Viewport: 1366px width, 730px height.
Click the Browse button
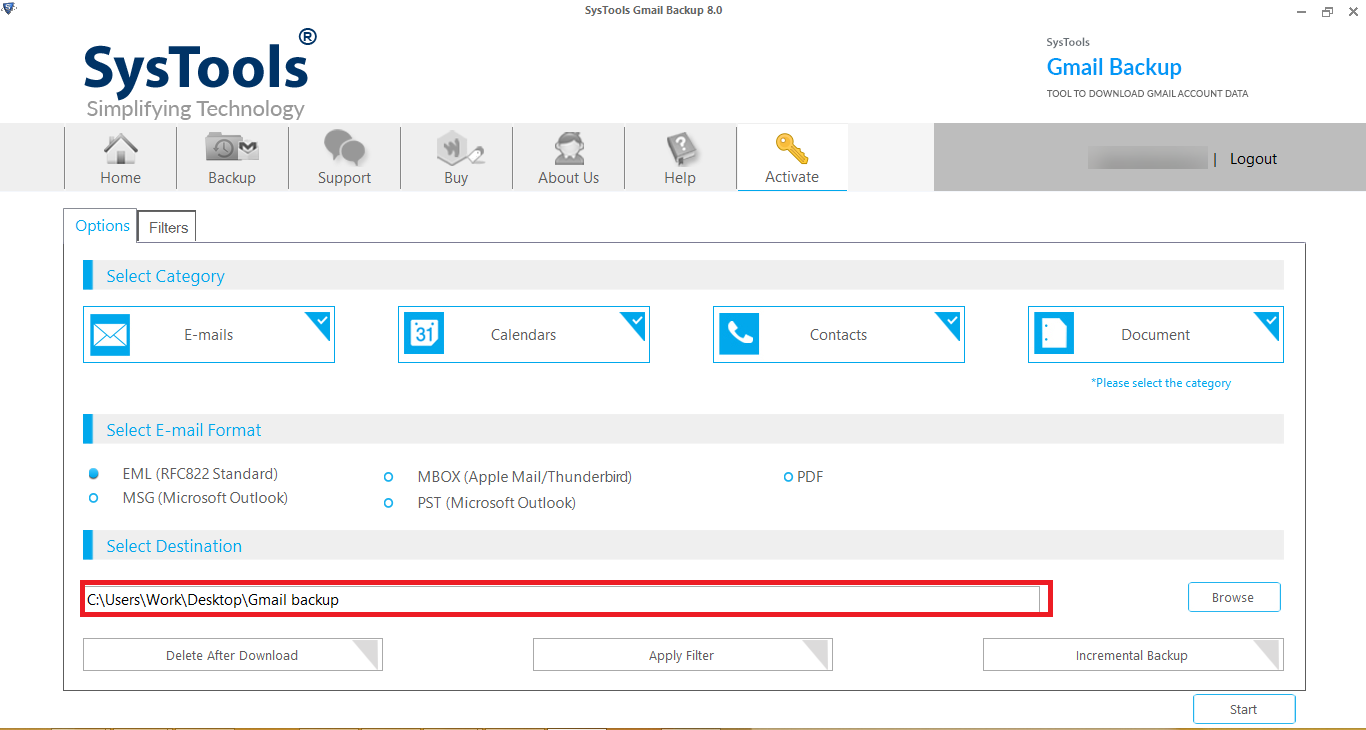coord(1234,597)
